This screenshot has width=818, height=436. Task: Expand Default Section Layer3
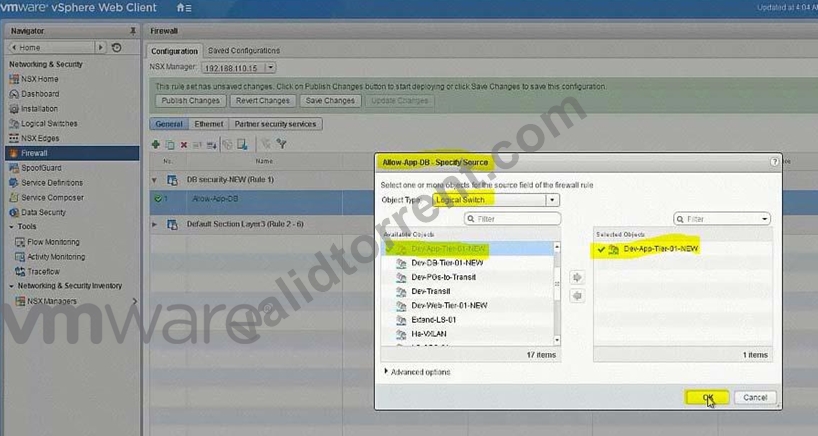154,224
